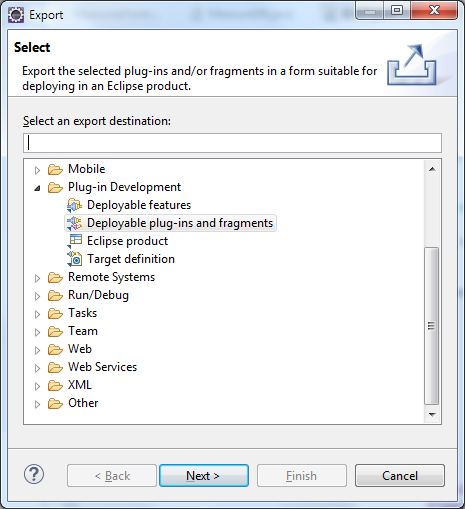Expand the Remote Systems node
Viewport: 466px width, 509px height.
tap(37, 278)
